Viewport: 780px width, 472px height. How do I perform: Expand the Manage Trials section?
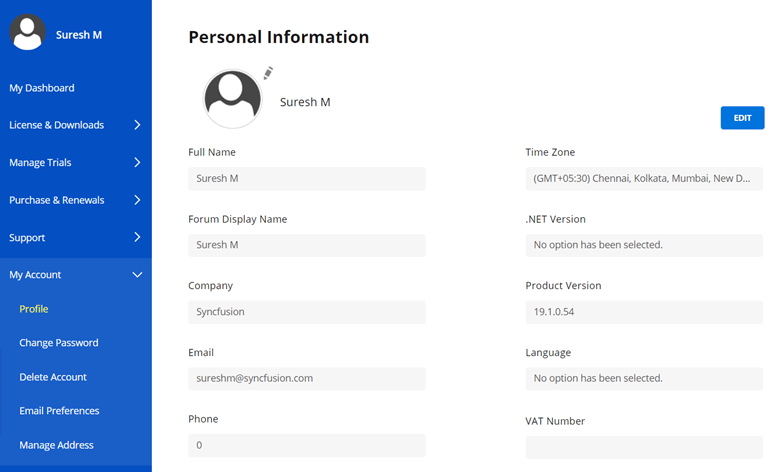tap(137, 162)
